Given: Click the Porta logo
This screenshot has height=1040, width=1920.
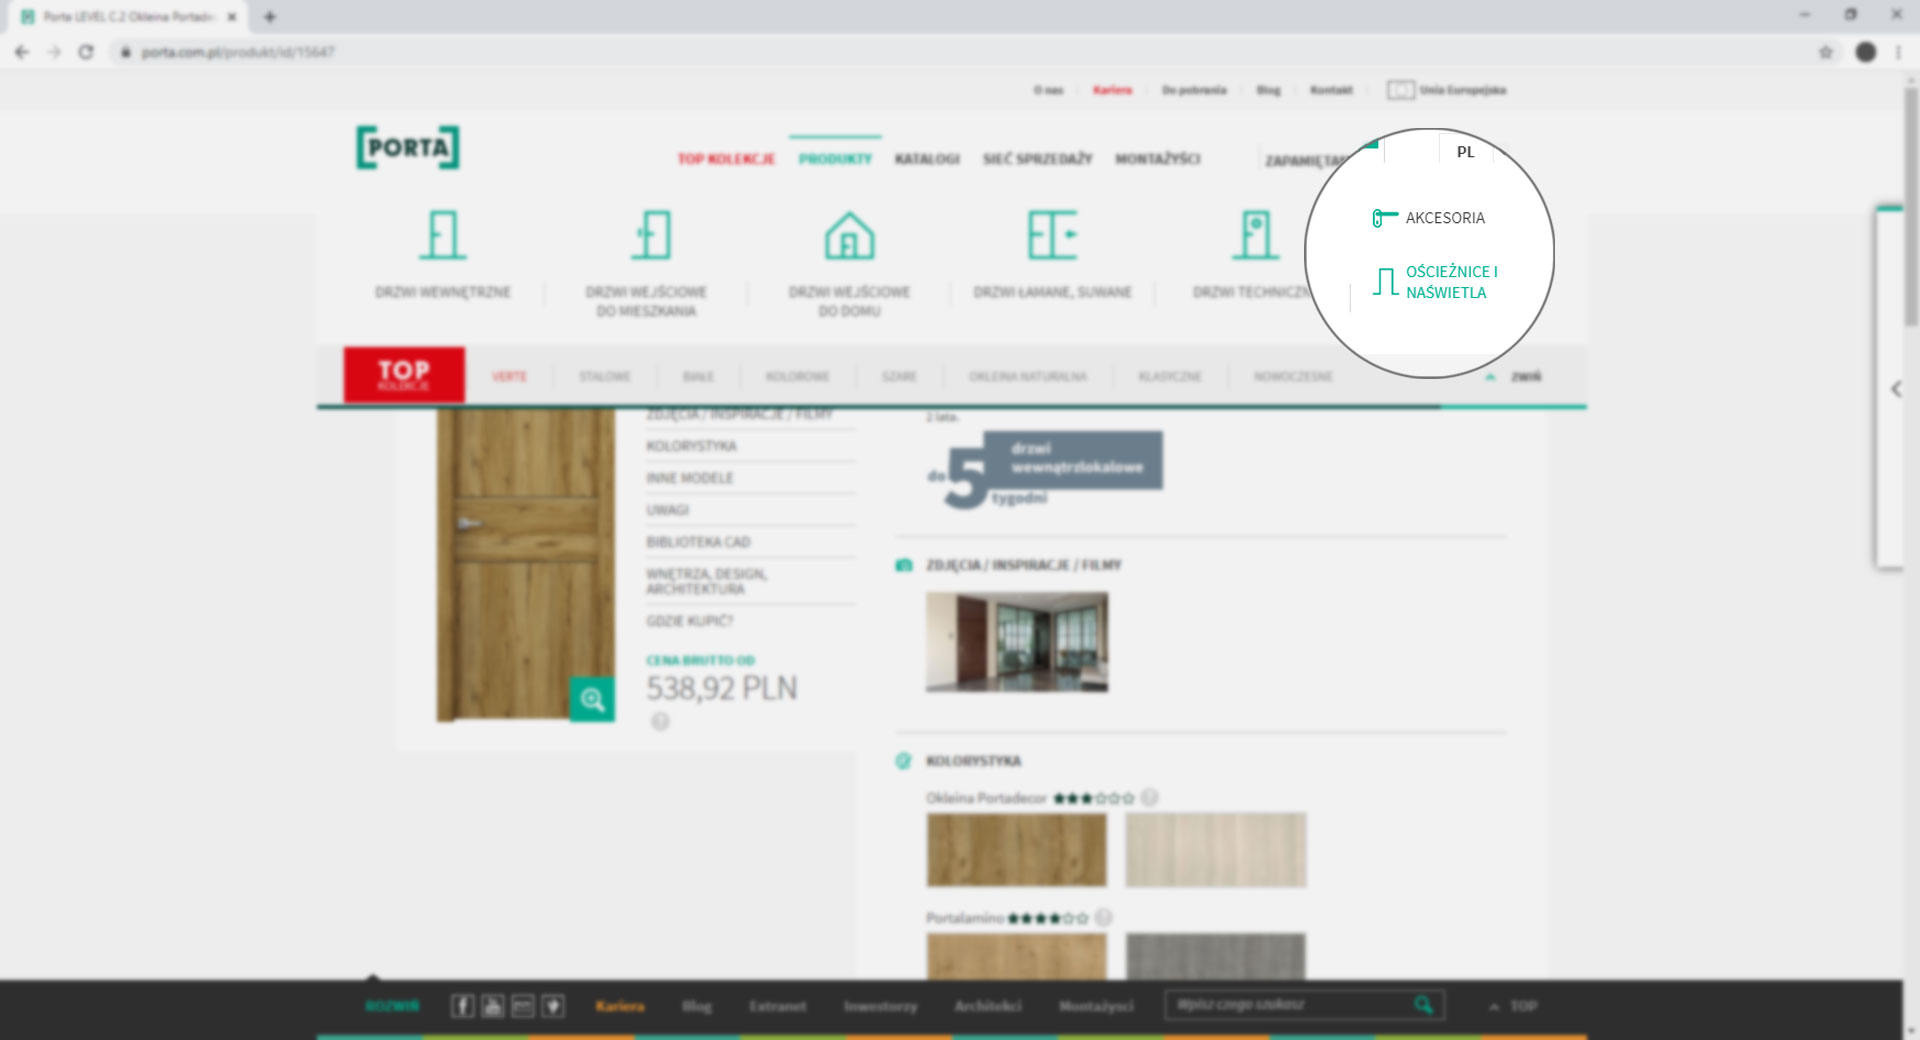Looking at the screenshot, I should tap(408, 148).
